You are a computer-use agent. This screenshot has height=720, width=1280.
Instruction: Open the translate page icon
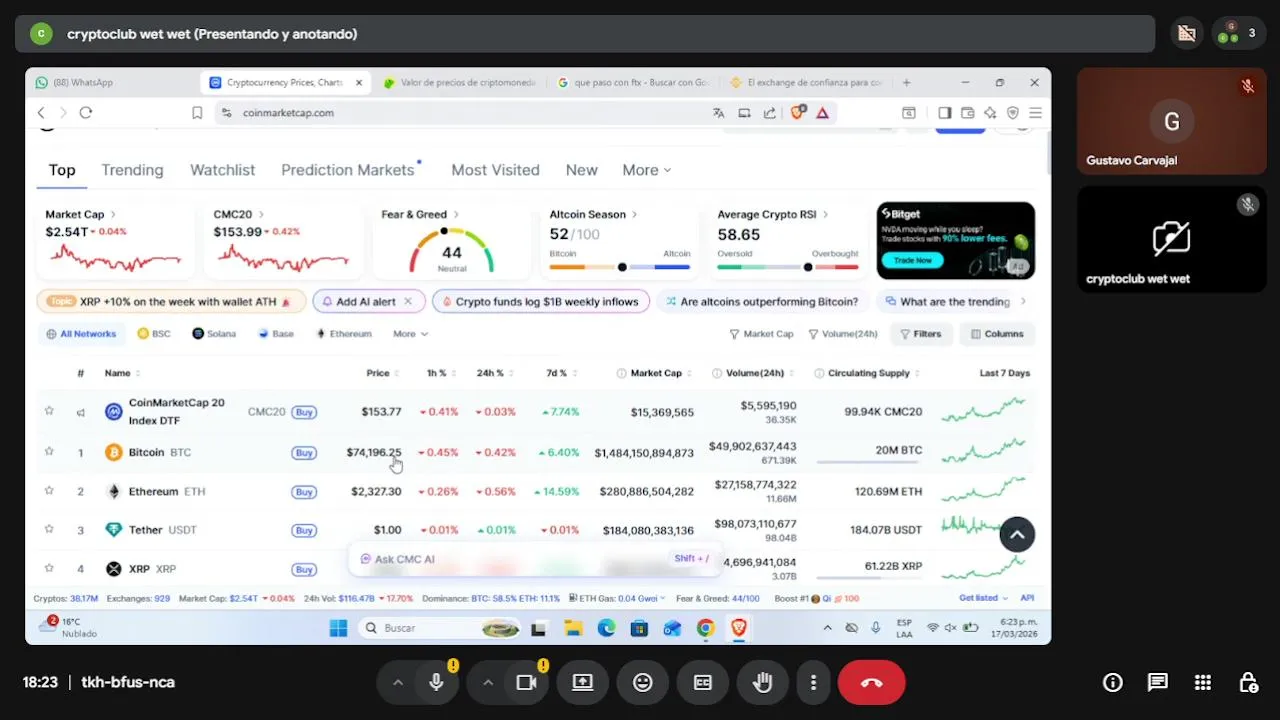click(718, 113)
